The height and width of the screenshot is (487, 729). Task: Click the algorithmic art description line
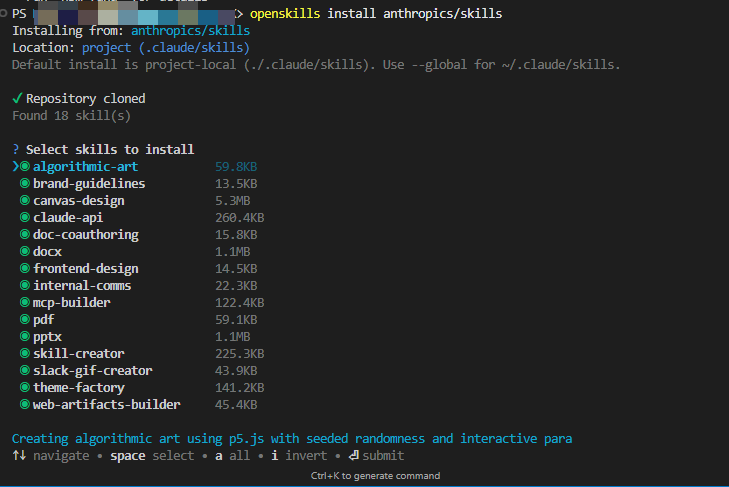292,439
